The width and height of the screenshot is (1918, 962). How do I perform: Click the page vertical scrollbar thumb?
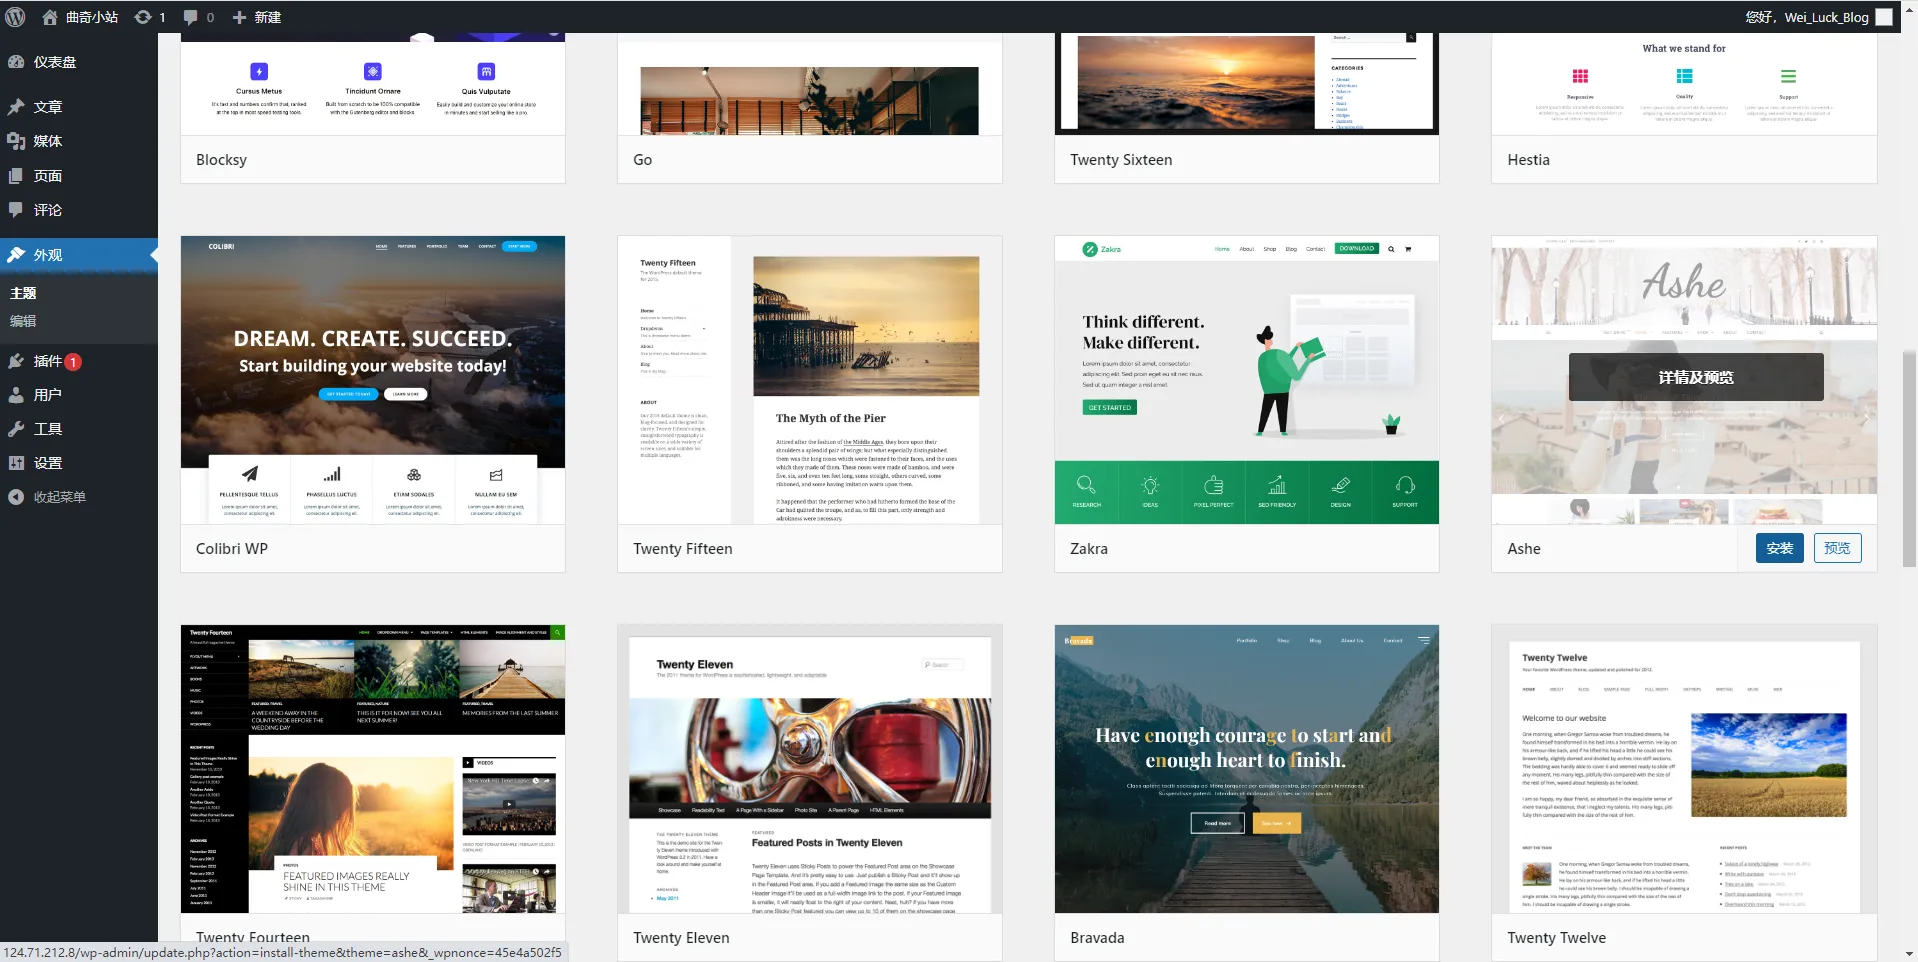click(x=1909, y=459)
